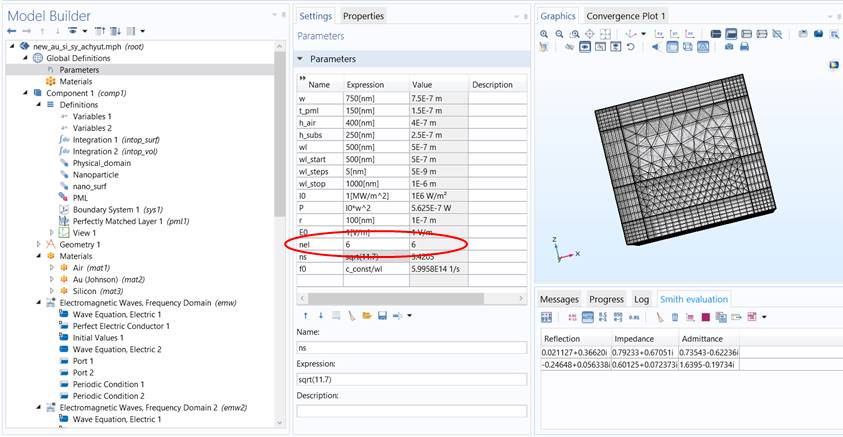Click the print icon in Graphics toolbar
This screenshot has width=843, height=437.
[745, 47]
